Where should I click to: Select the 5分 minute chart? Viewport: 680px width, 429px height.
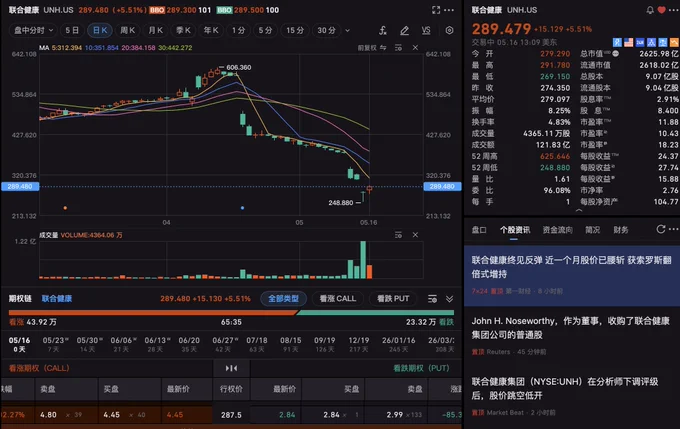pos(265,30)
